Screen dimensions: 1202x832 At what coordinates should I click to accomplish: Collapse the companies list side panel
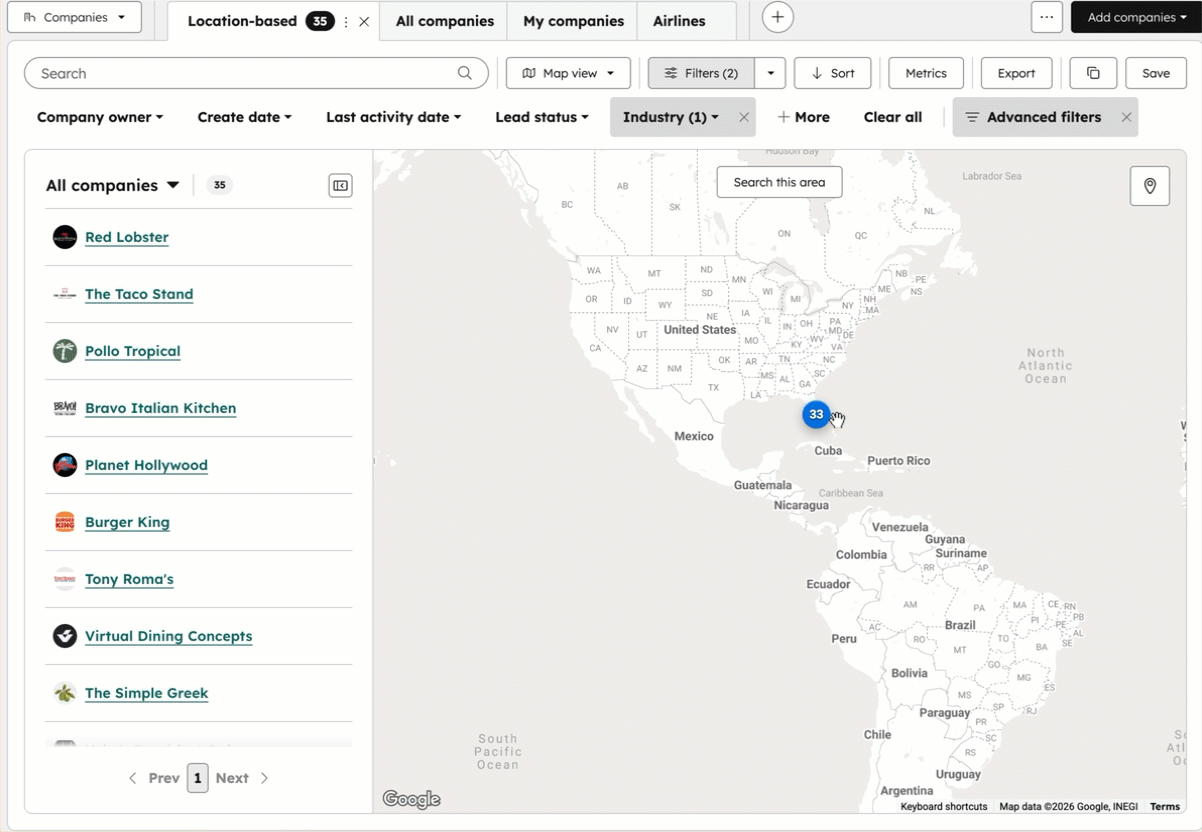340,185
